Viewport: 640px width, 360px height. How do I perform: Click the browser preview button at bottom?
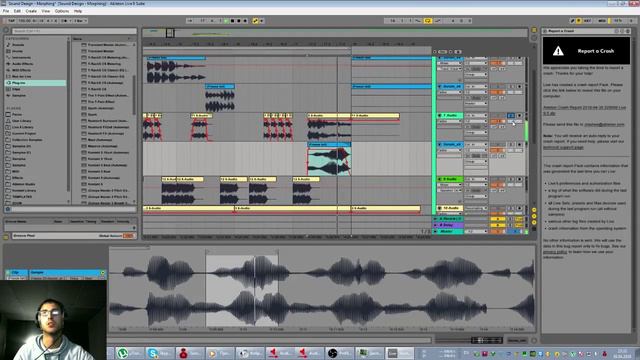click(x=7, y=209)
